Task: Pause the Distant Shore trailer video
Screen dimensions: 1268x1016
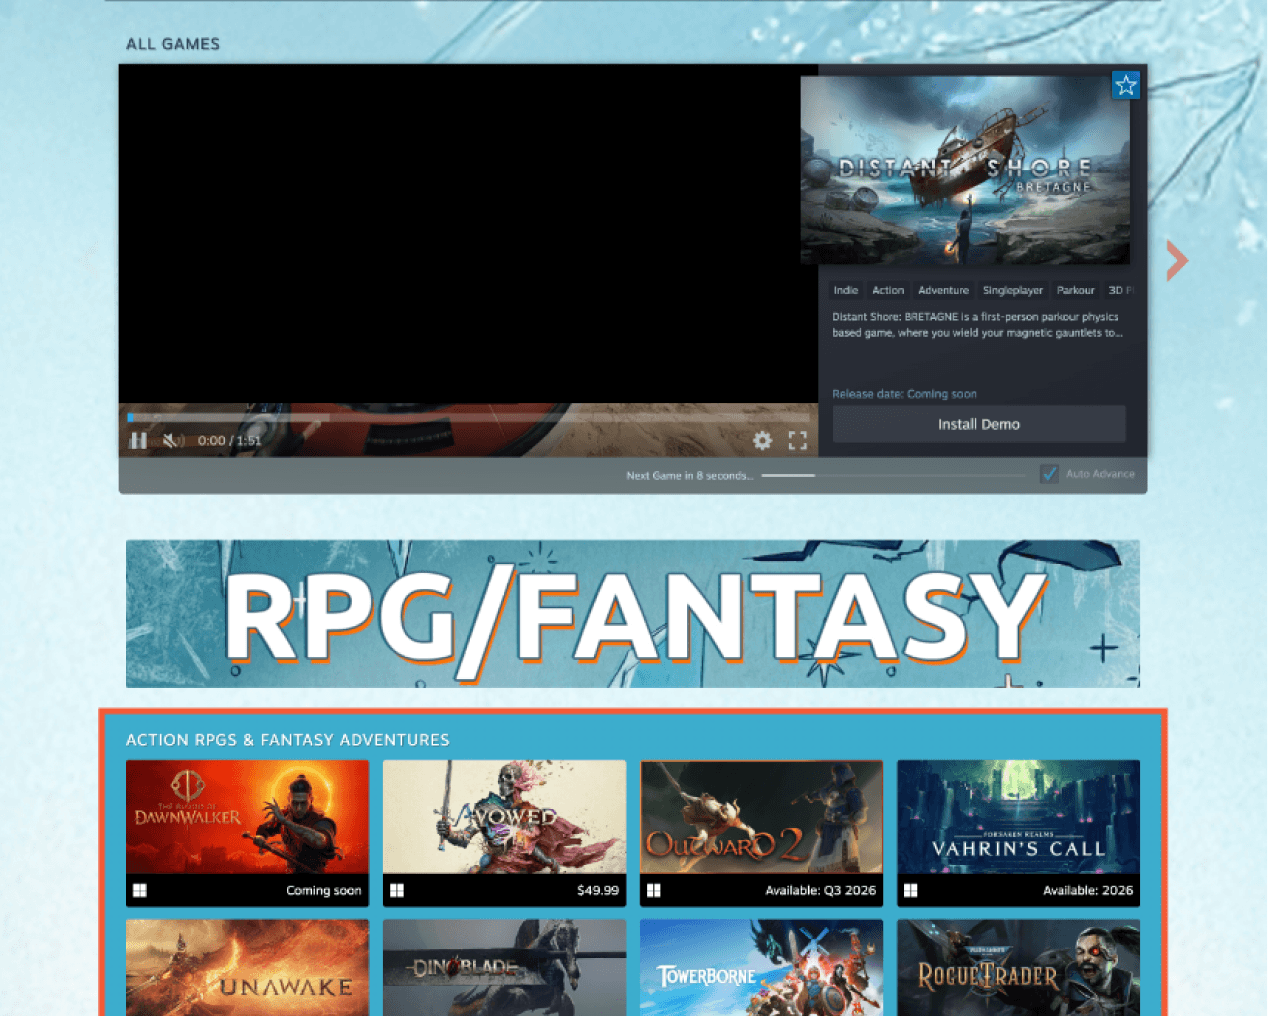Action: coord(139,440)
